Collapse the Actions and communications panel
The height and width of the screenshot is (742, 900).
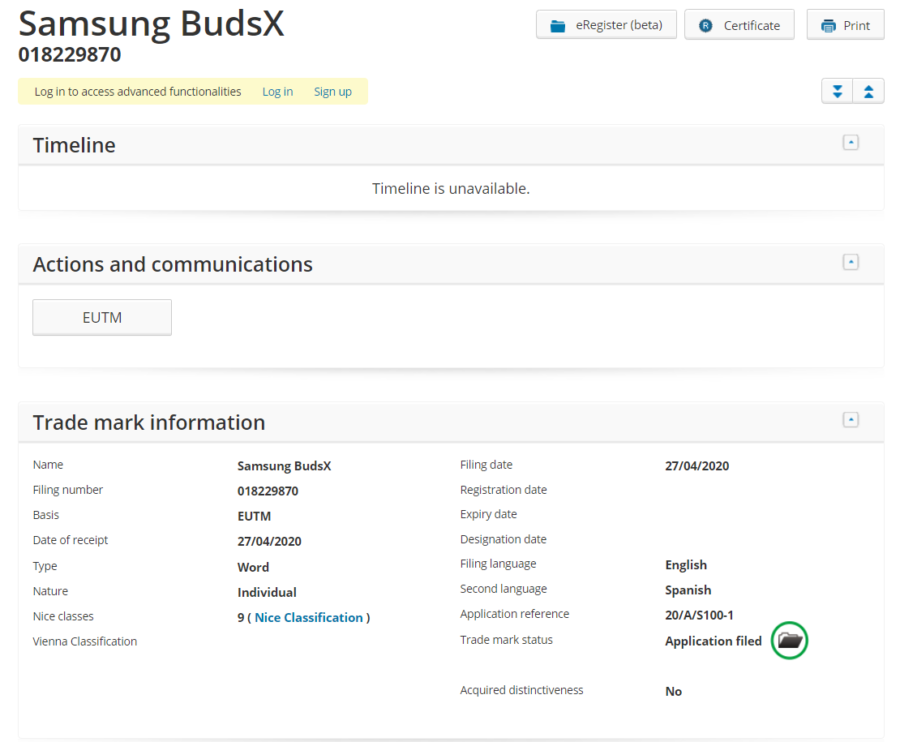click(x=851, y=262)
